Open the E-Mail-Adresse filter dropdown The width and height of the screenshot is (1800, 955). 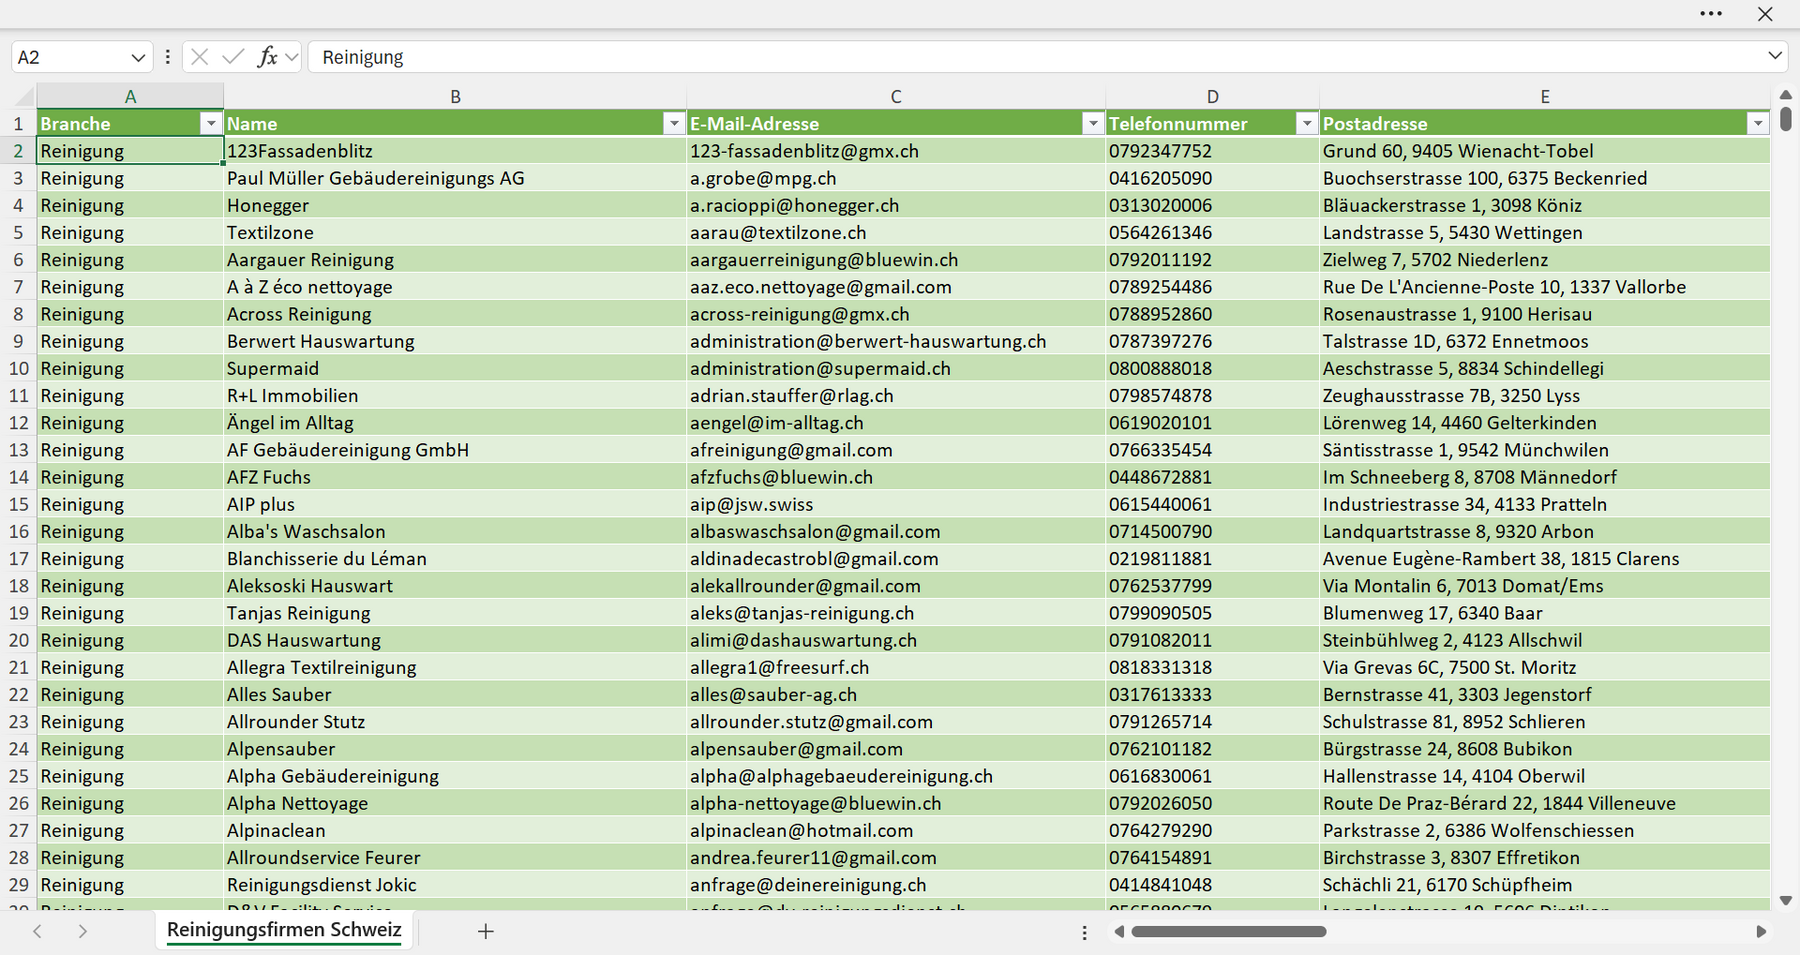tap(1093, 123)
